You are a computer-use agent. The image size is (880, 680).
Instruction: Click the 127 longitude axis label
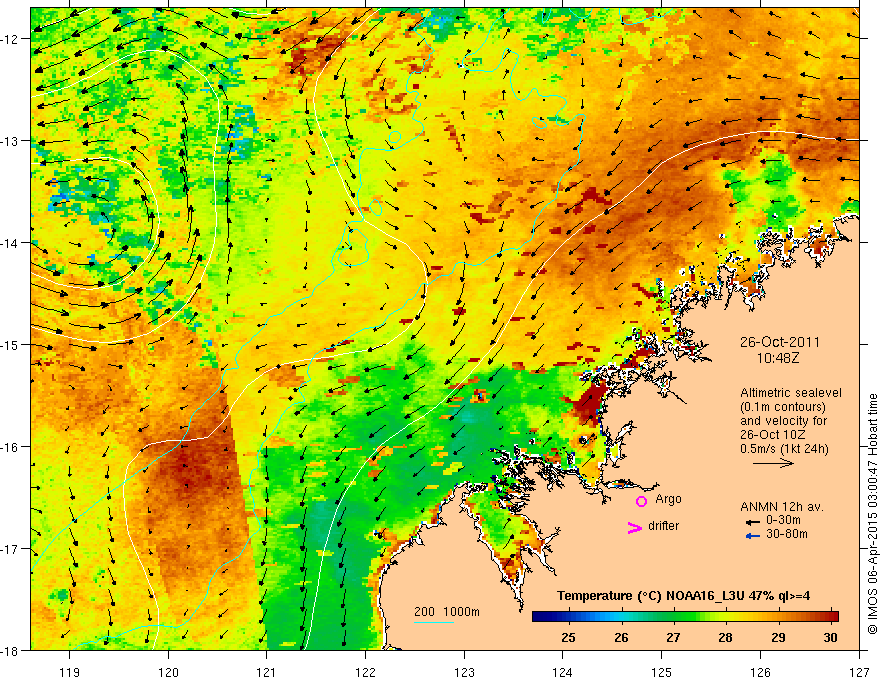[x=859, y=672]
